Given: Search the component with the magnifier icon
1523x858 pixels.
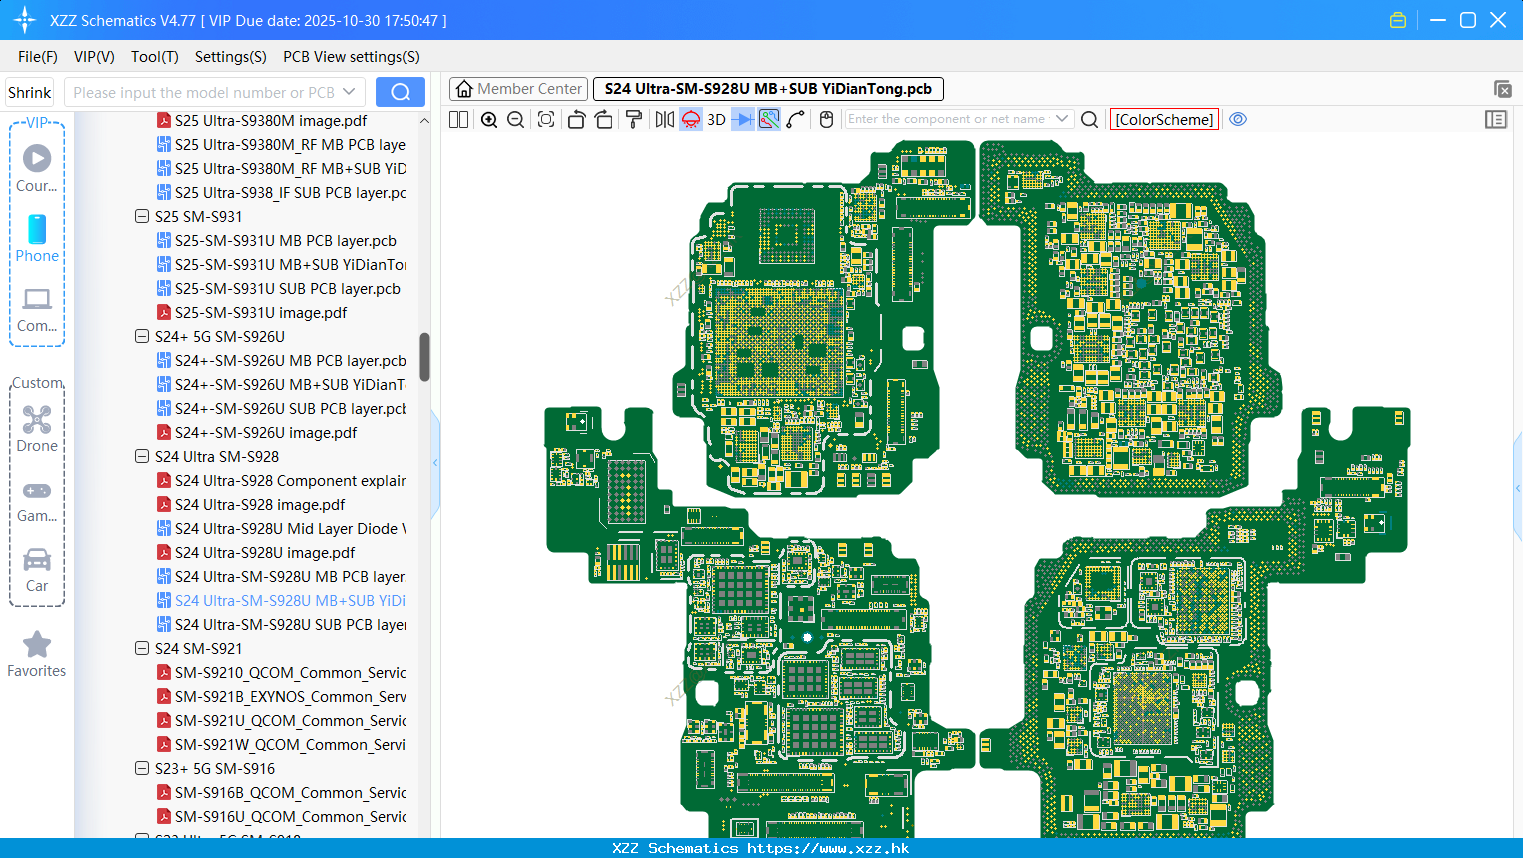Looking at the screenshot, I should click(1090, 119).
